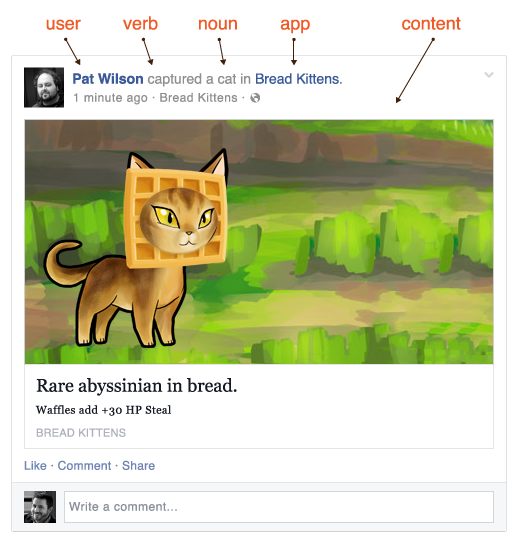Click the commenter avatar beside comment box
The image size is (517, 543).
coord(40,507)
